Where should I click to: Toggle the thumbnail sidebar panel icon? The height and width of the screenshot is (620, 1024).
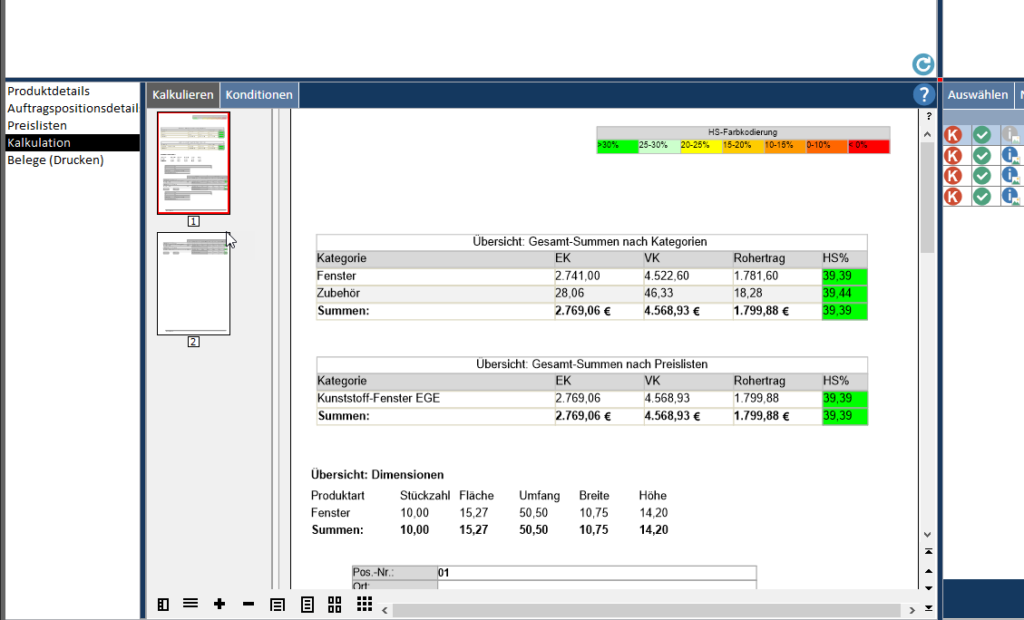(163, 604)
